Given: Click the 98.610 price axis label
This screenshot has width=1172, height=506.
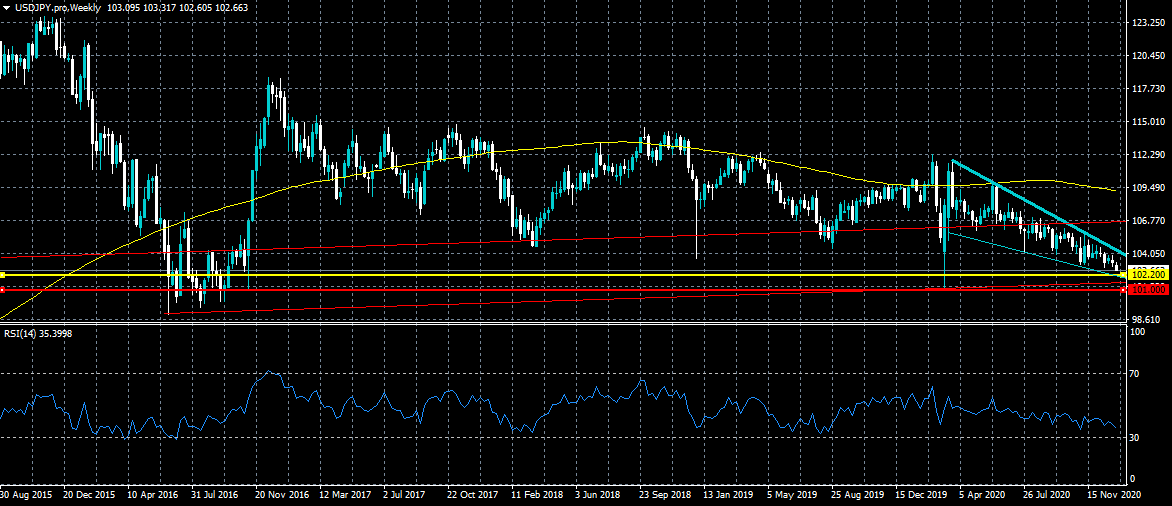Looking at the screenshot, I should point(1144,319).
